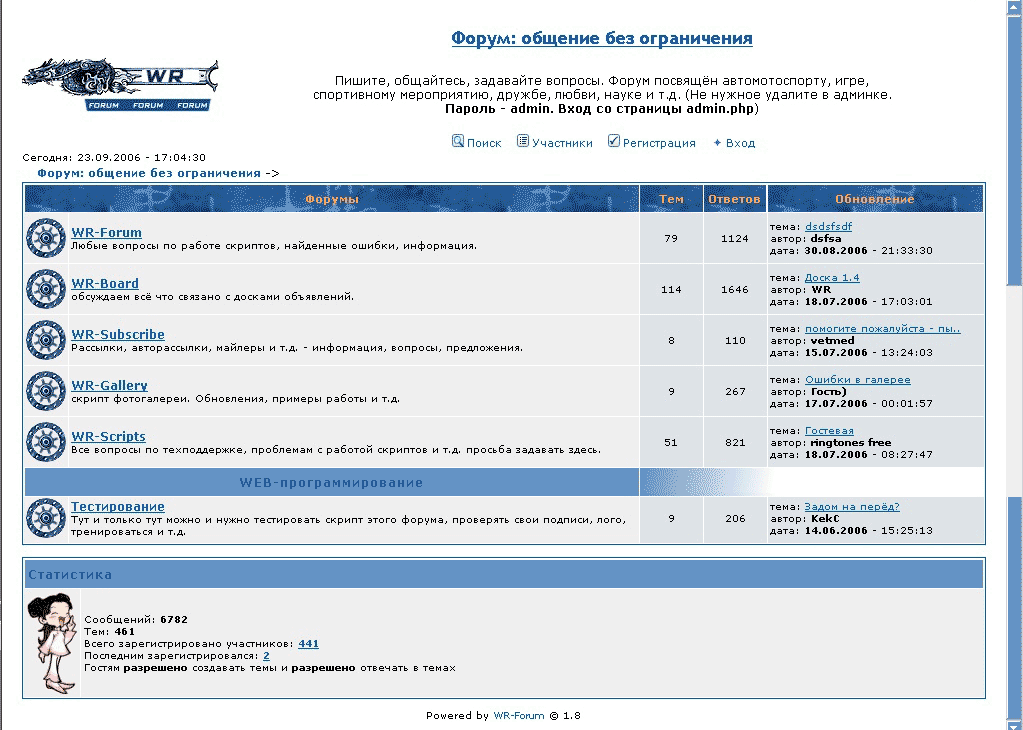This screenshot has height=730, width=1023.
Task: Click the Статистика section header
Action: tap(504, 574)
